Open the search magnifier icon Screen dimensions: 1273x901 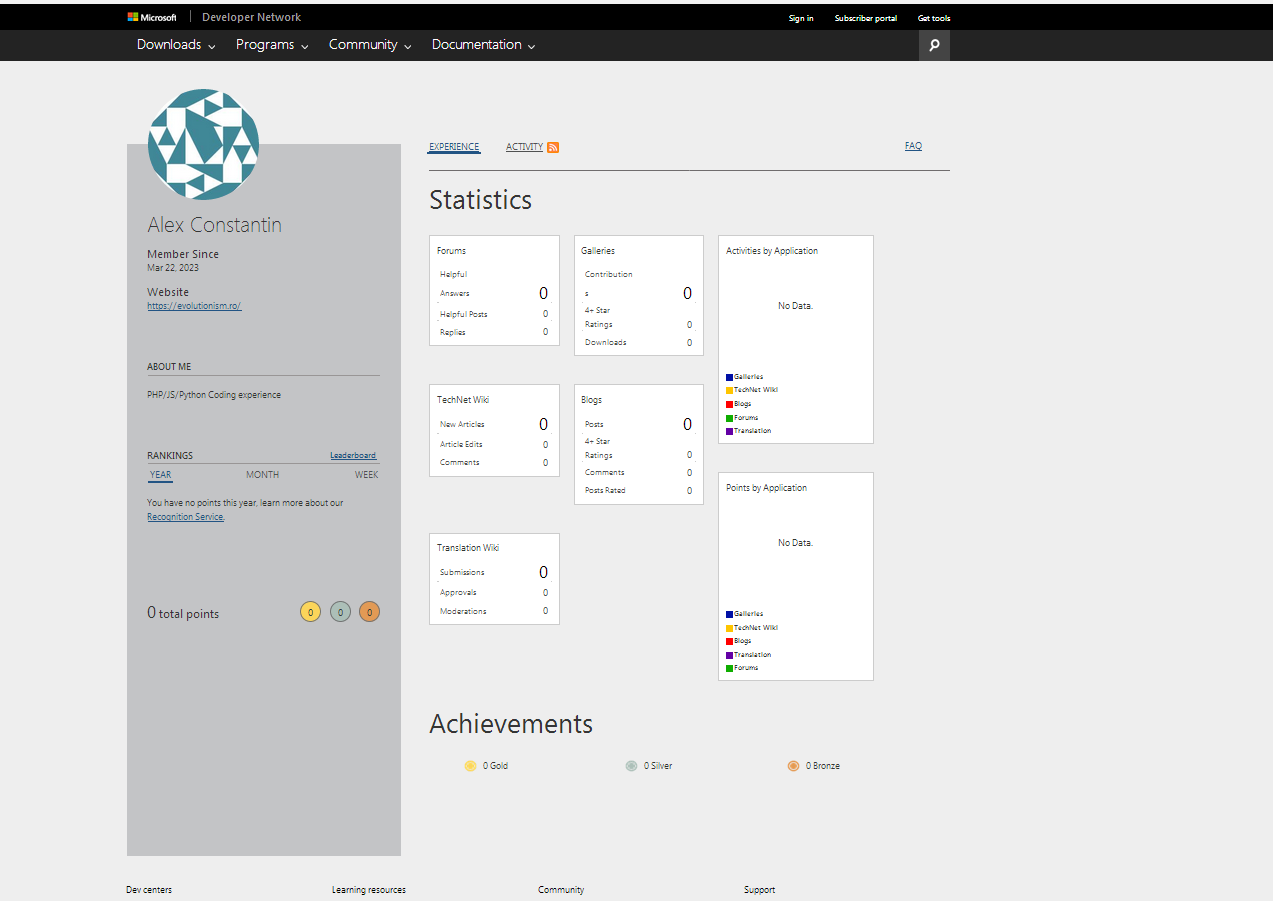coord(934,45)
